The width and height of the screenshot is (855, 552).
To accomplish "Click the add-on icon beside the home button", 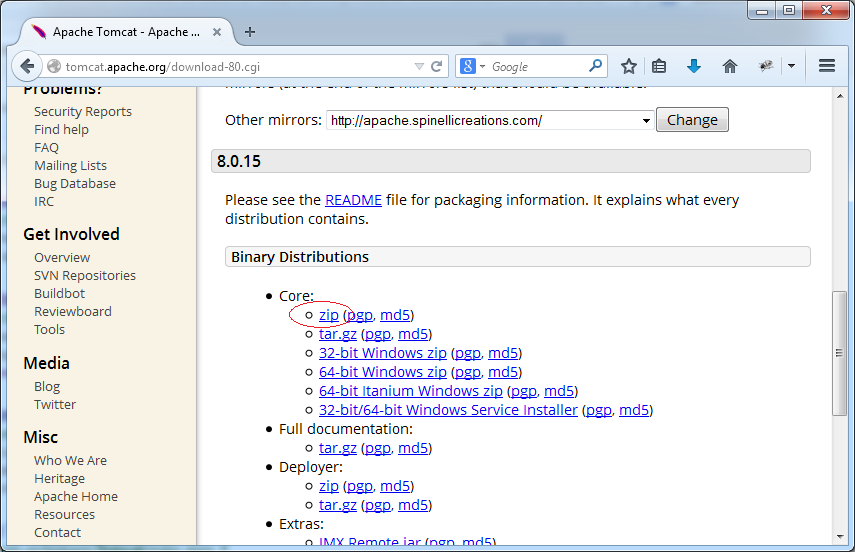I will click(x=766, y=67).
